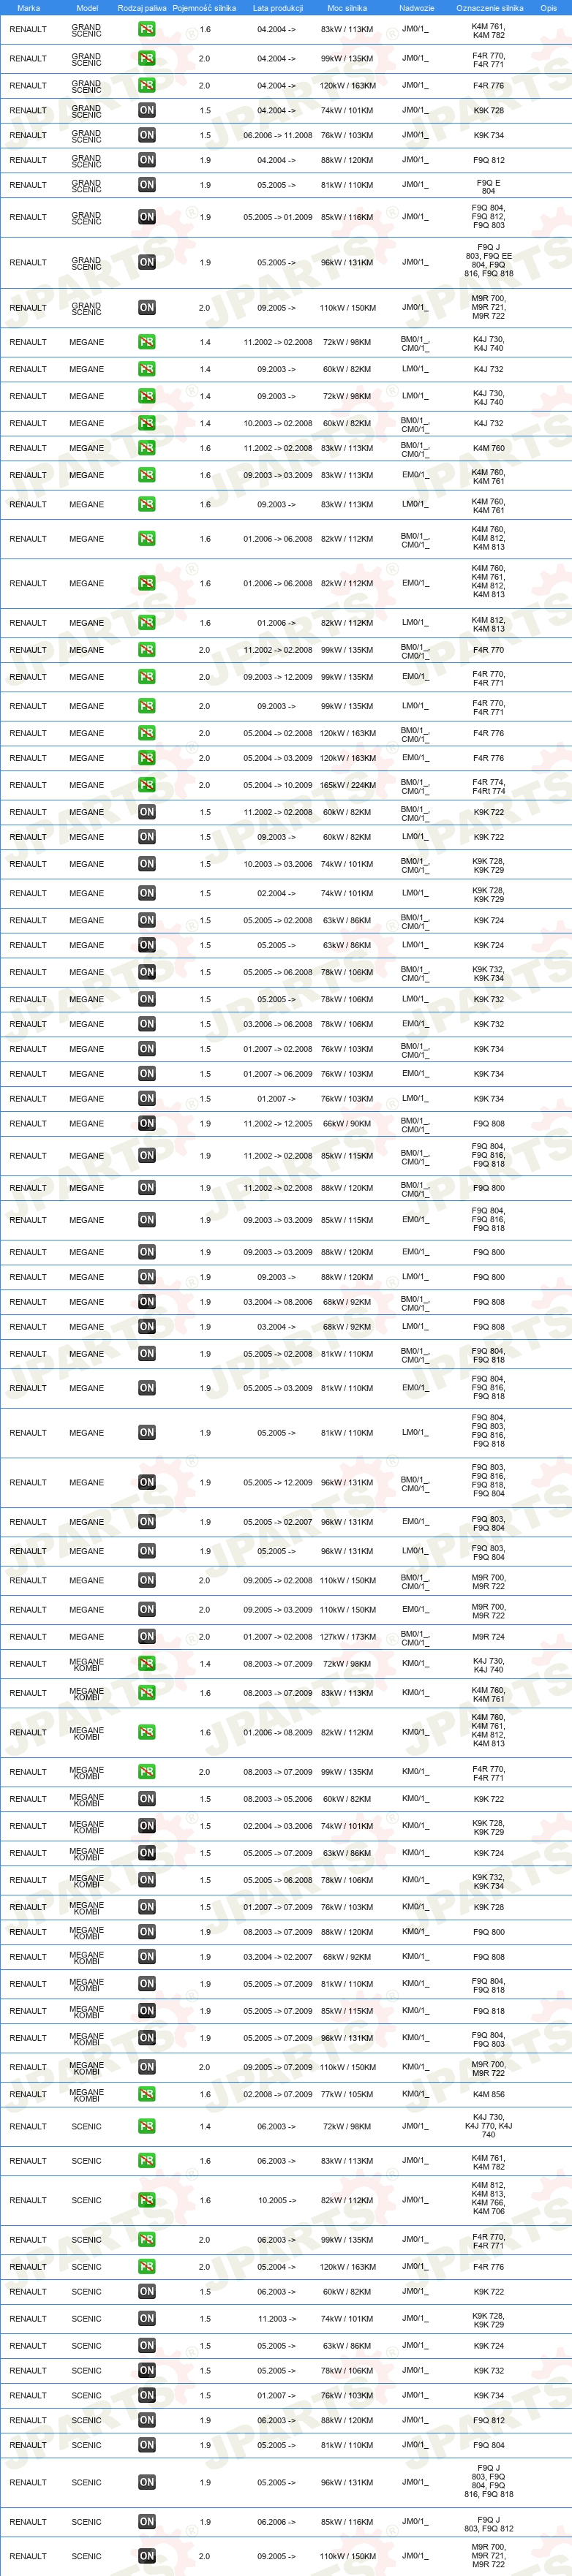The image size is (572, 2576).
Task: Click engine code 'F9Q E 804'
Action: click(x=489, y=186)
